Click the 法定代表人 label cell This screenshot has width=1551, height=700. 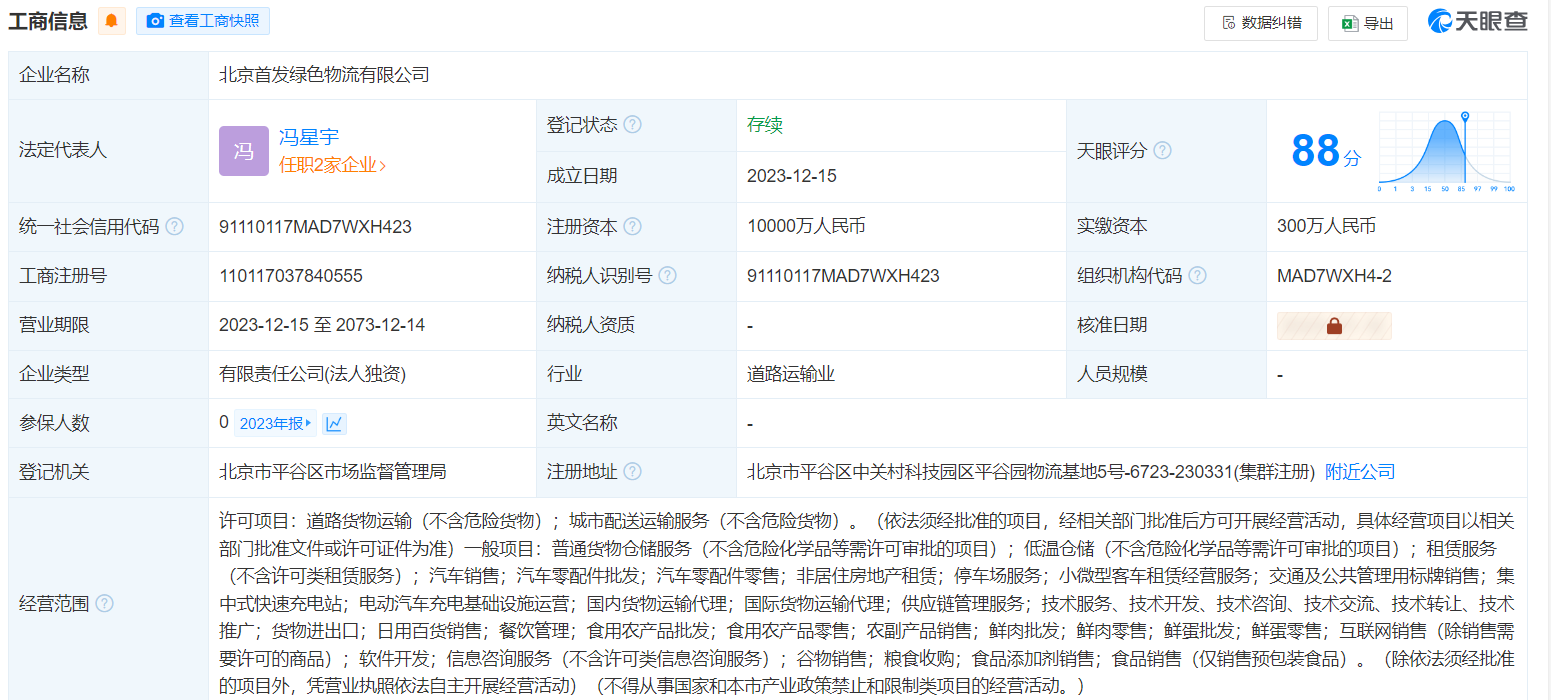point(108,151)
